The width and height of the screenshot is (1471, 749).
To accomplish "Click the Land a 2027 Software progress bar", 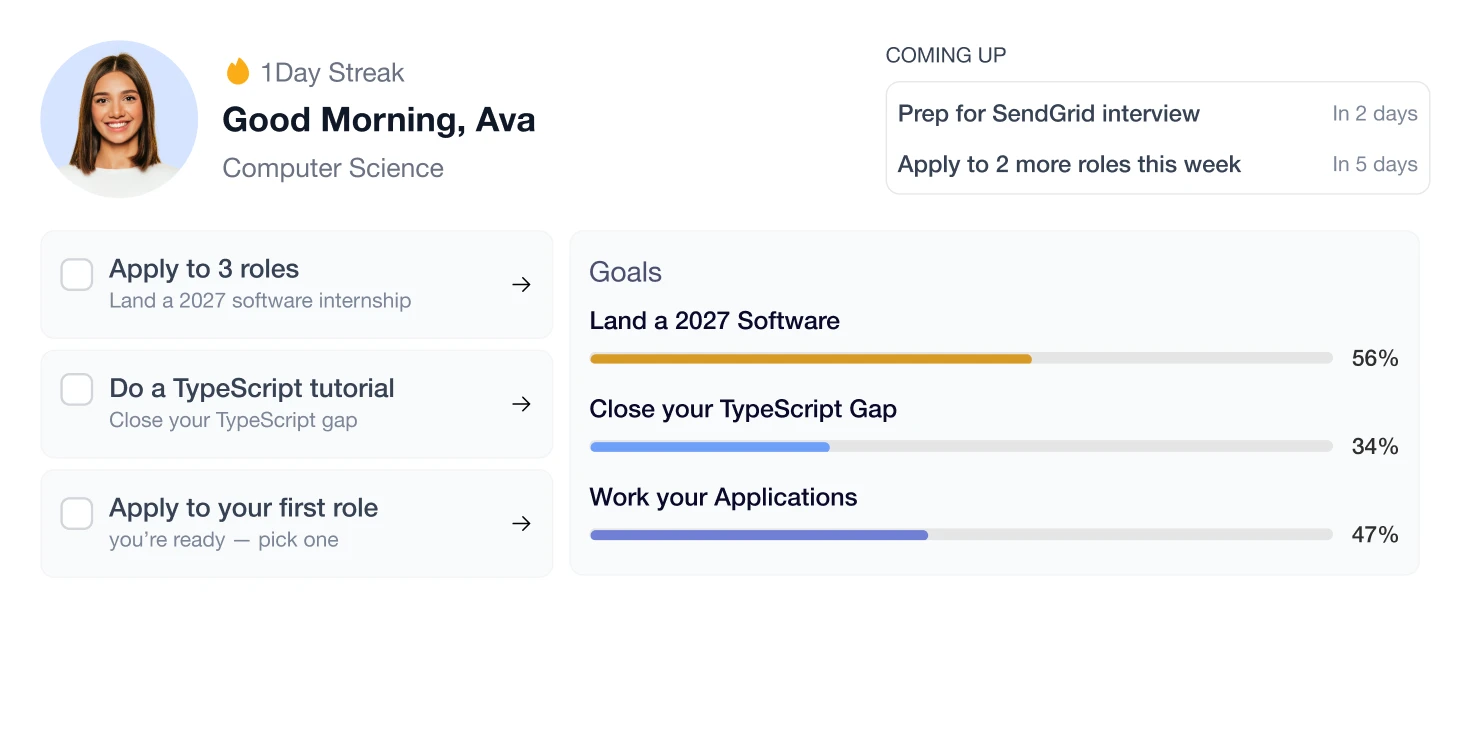I will [961, 358].
